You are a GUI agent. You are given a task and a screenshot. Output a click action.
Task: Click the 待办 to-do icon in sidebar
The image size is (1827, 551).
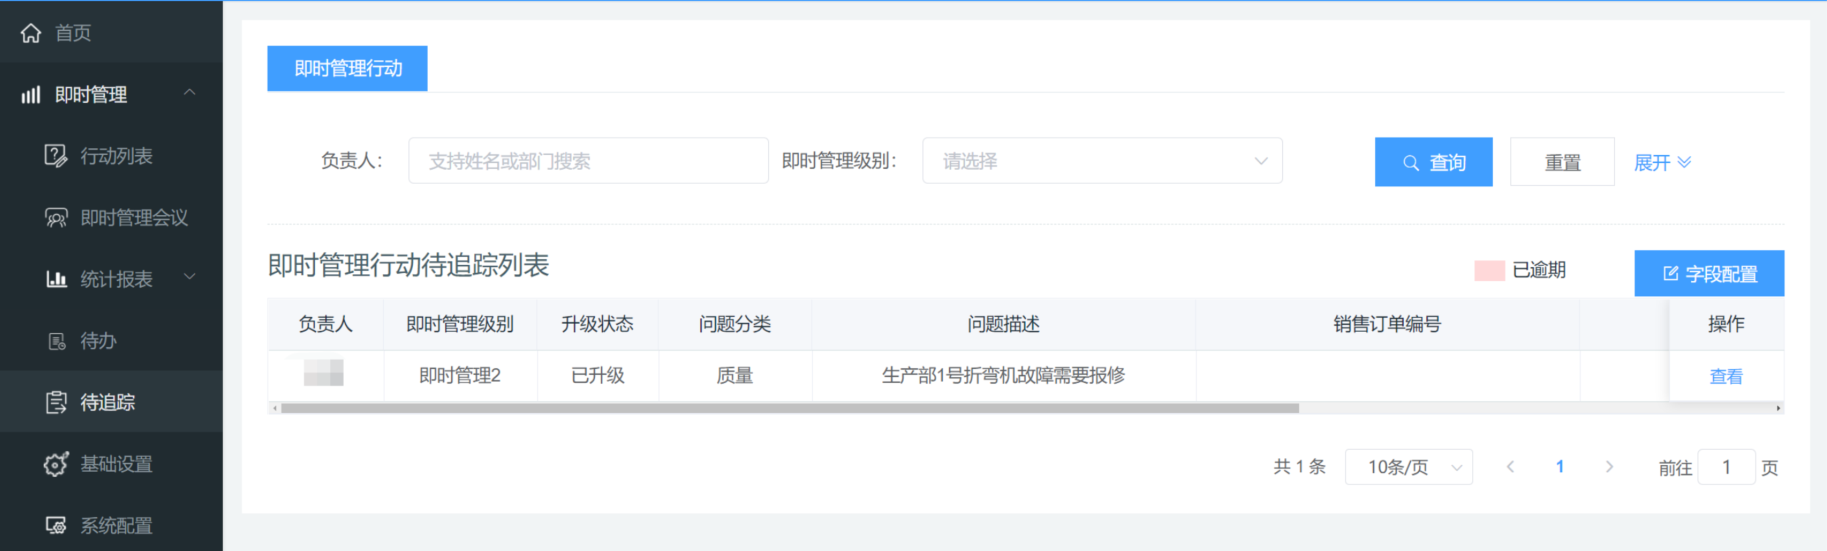(x=57, y=341)
